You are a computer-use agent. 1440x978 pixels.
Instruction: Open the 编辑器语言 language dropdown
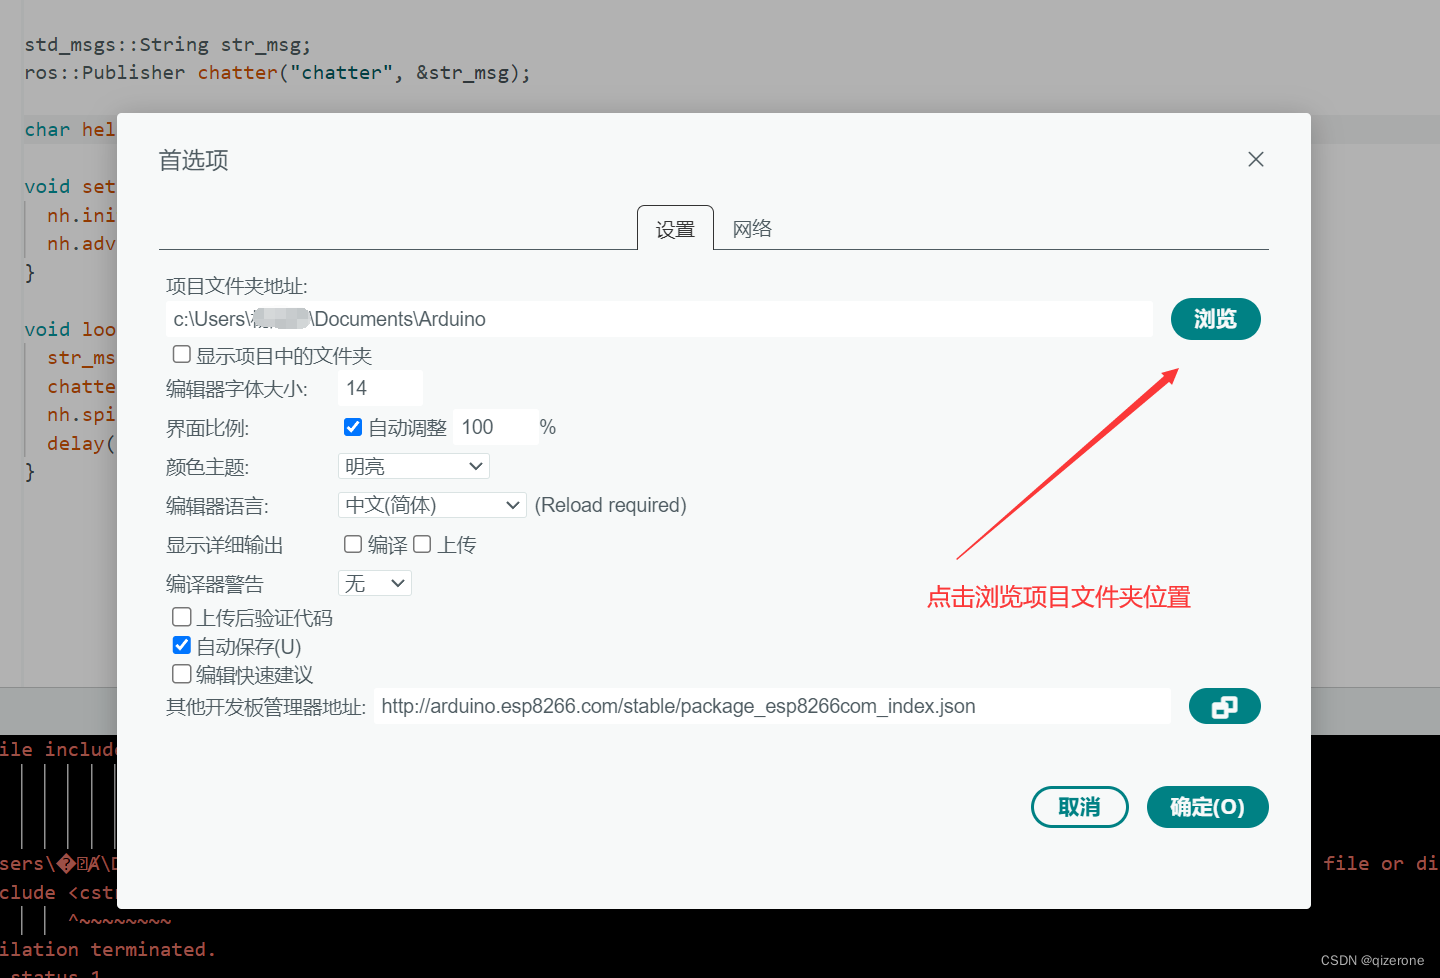coord(431,504)
